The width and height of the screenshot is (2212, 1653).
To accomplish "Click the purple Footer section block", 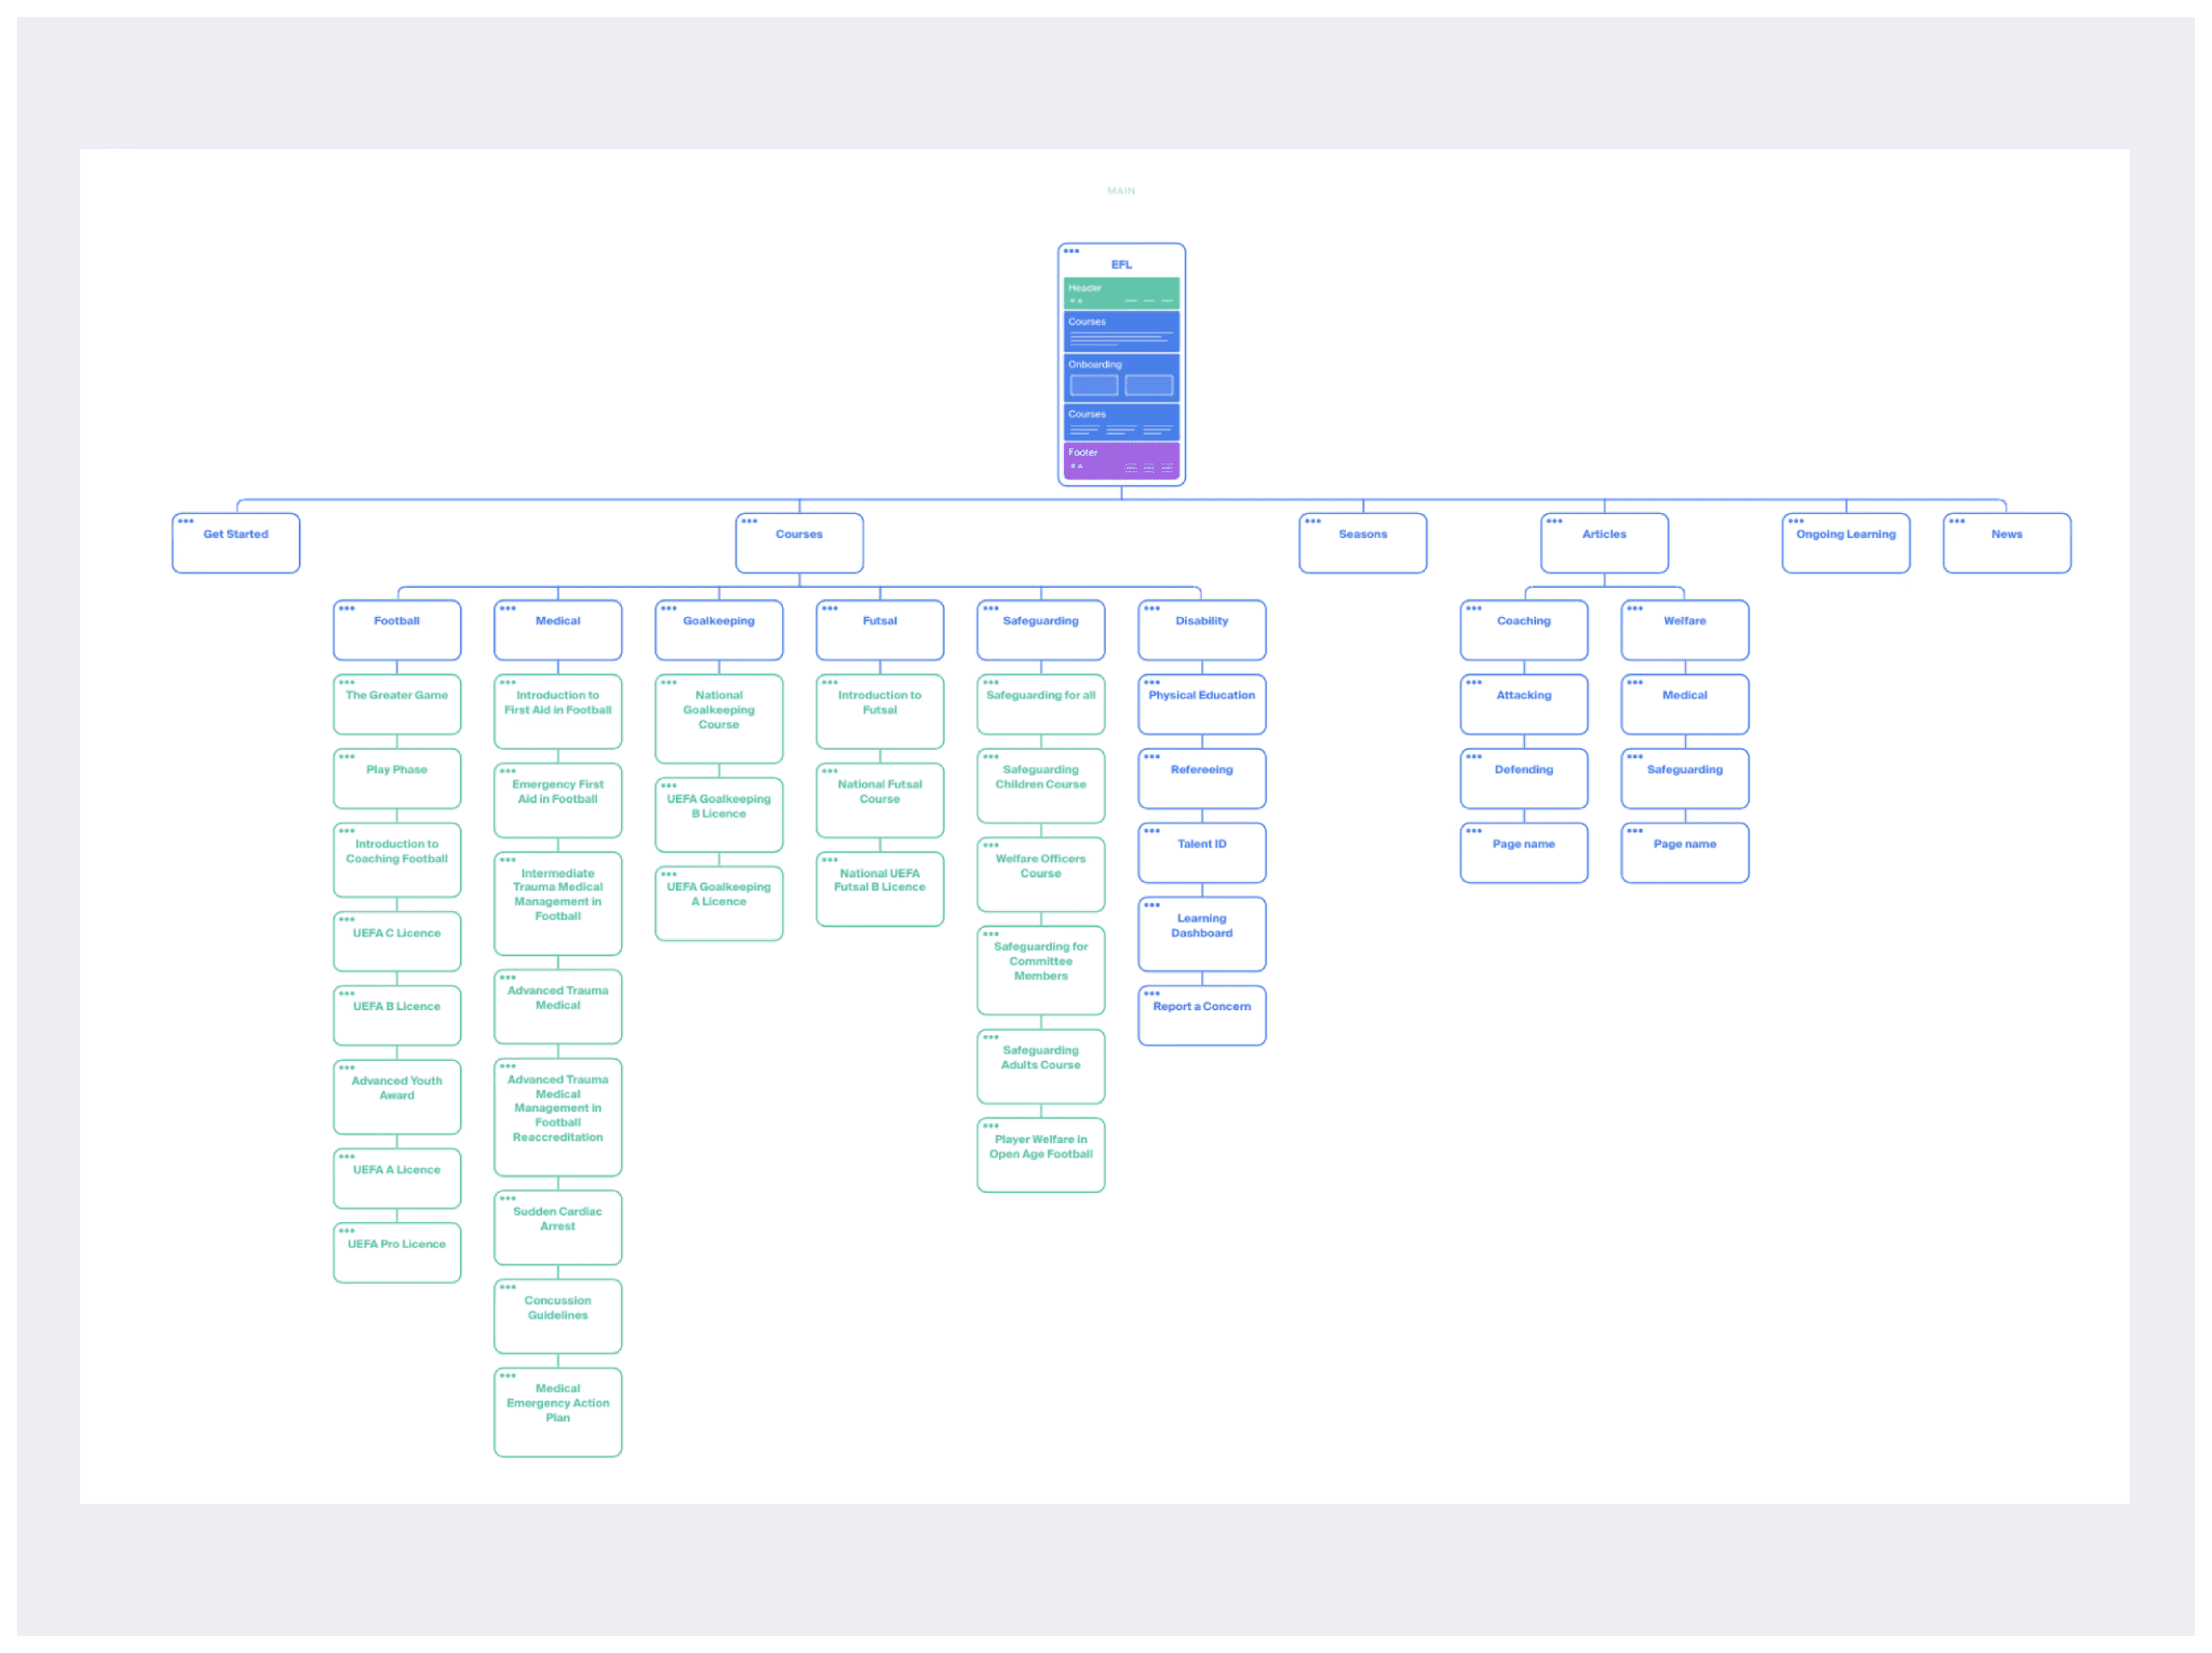I will tap(1121, 460).
